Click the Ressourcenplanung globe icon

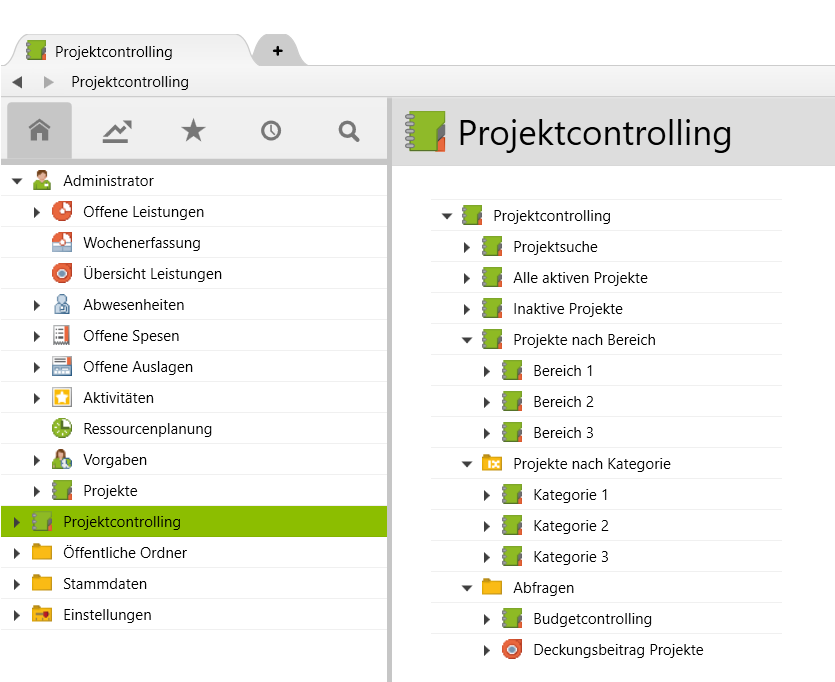63,428
